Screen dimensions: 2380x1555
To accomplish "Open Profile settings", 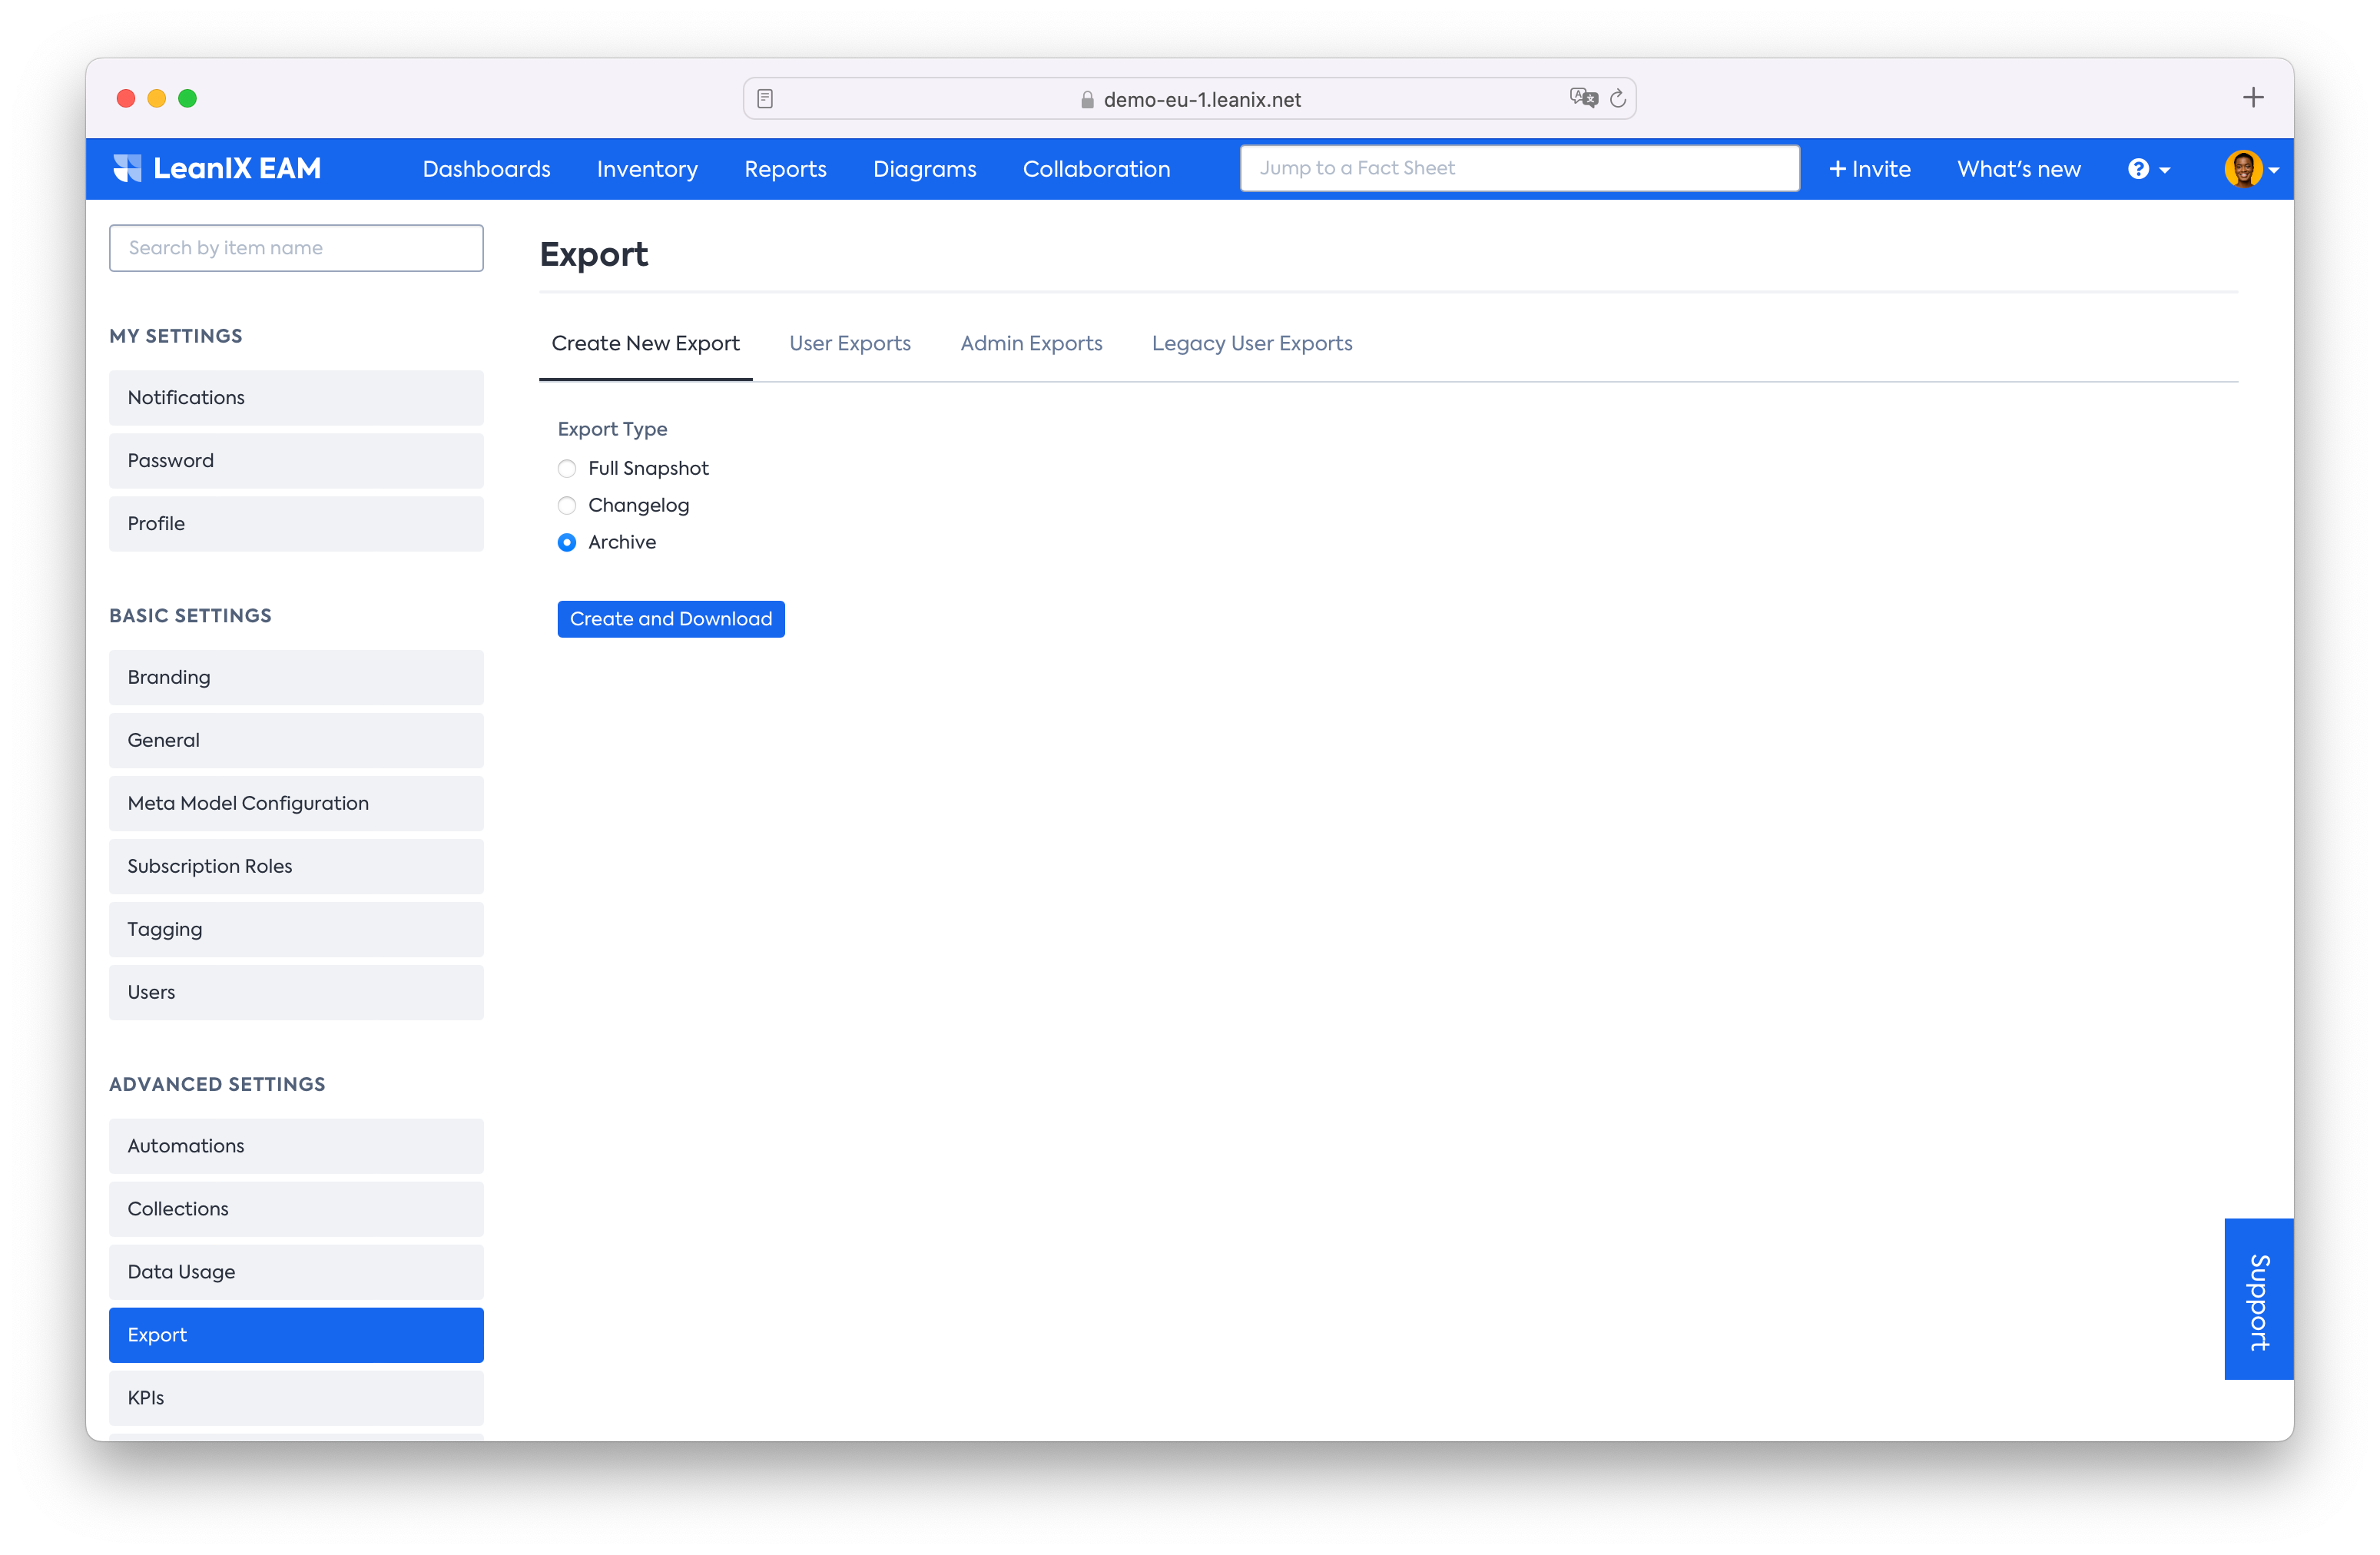I will point(296,524).
